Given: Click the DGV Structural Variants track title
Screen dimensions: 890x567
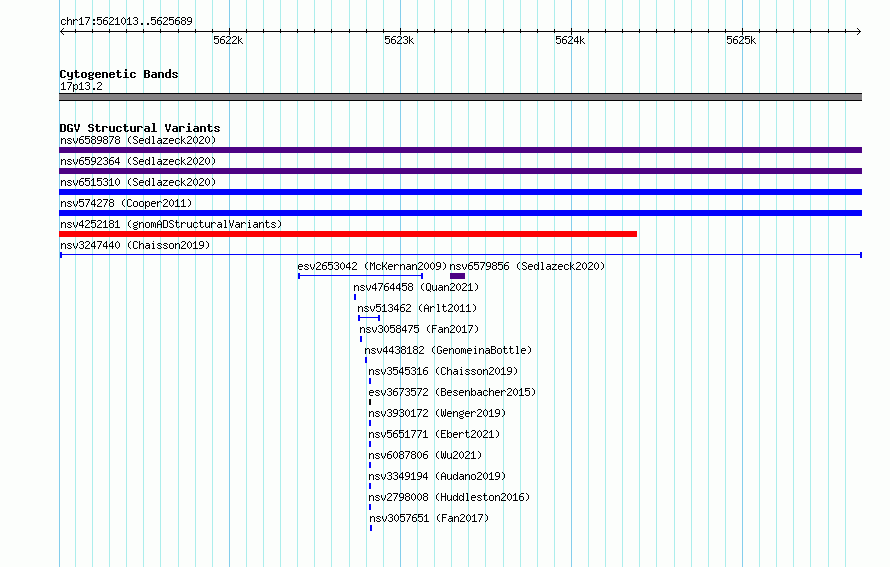Looking at the screenshot, I should pos(140,128).
